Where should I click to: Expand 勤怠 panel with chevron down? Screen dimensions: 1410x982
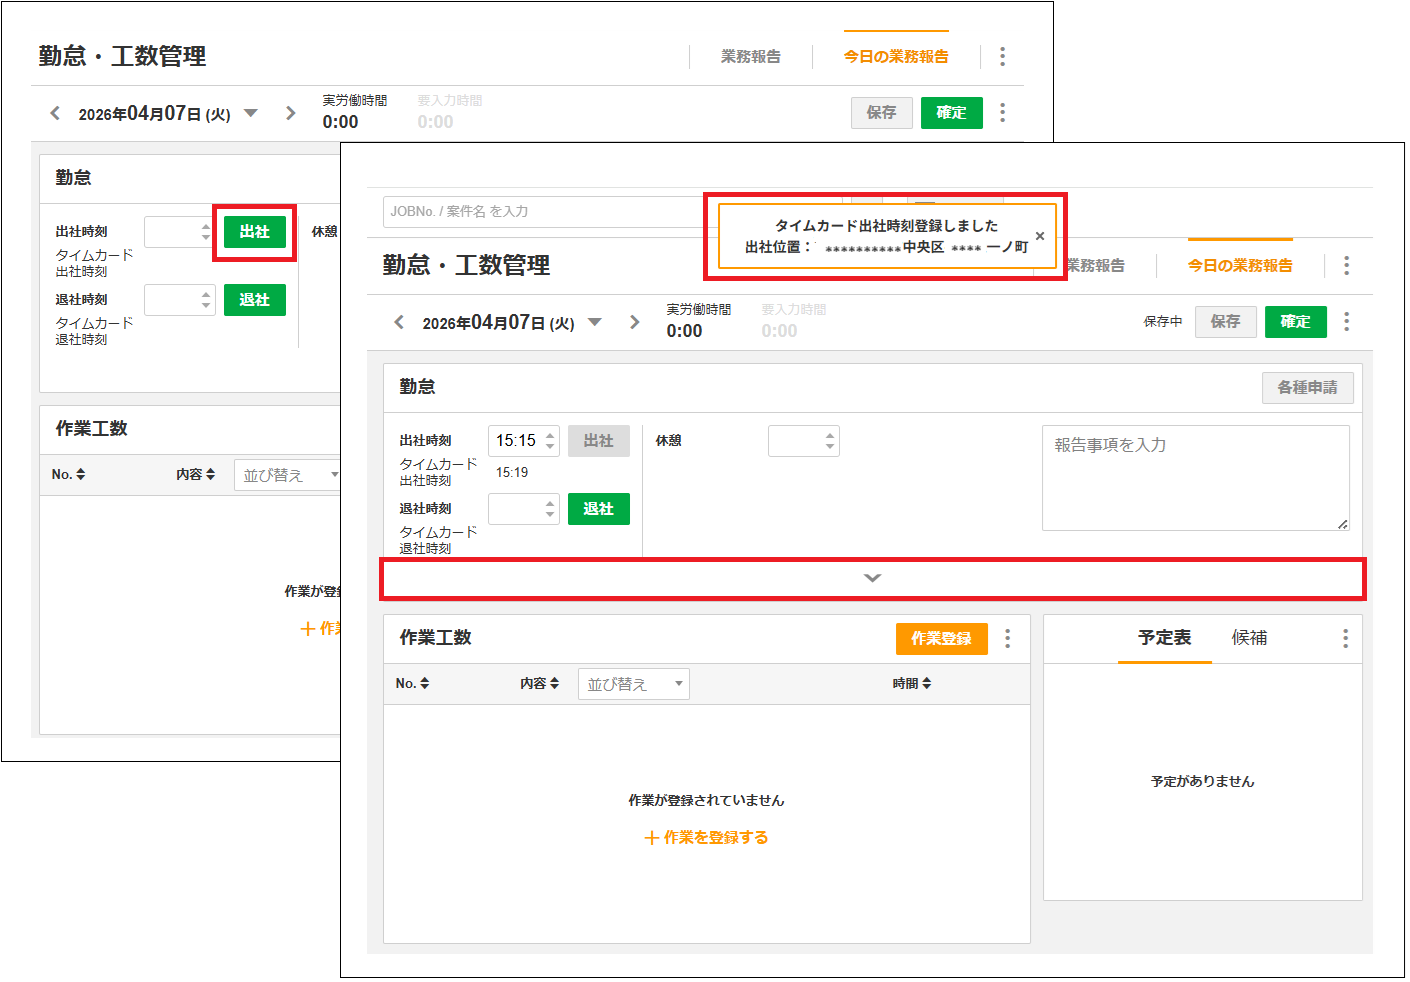click(x=873, y=578)
